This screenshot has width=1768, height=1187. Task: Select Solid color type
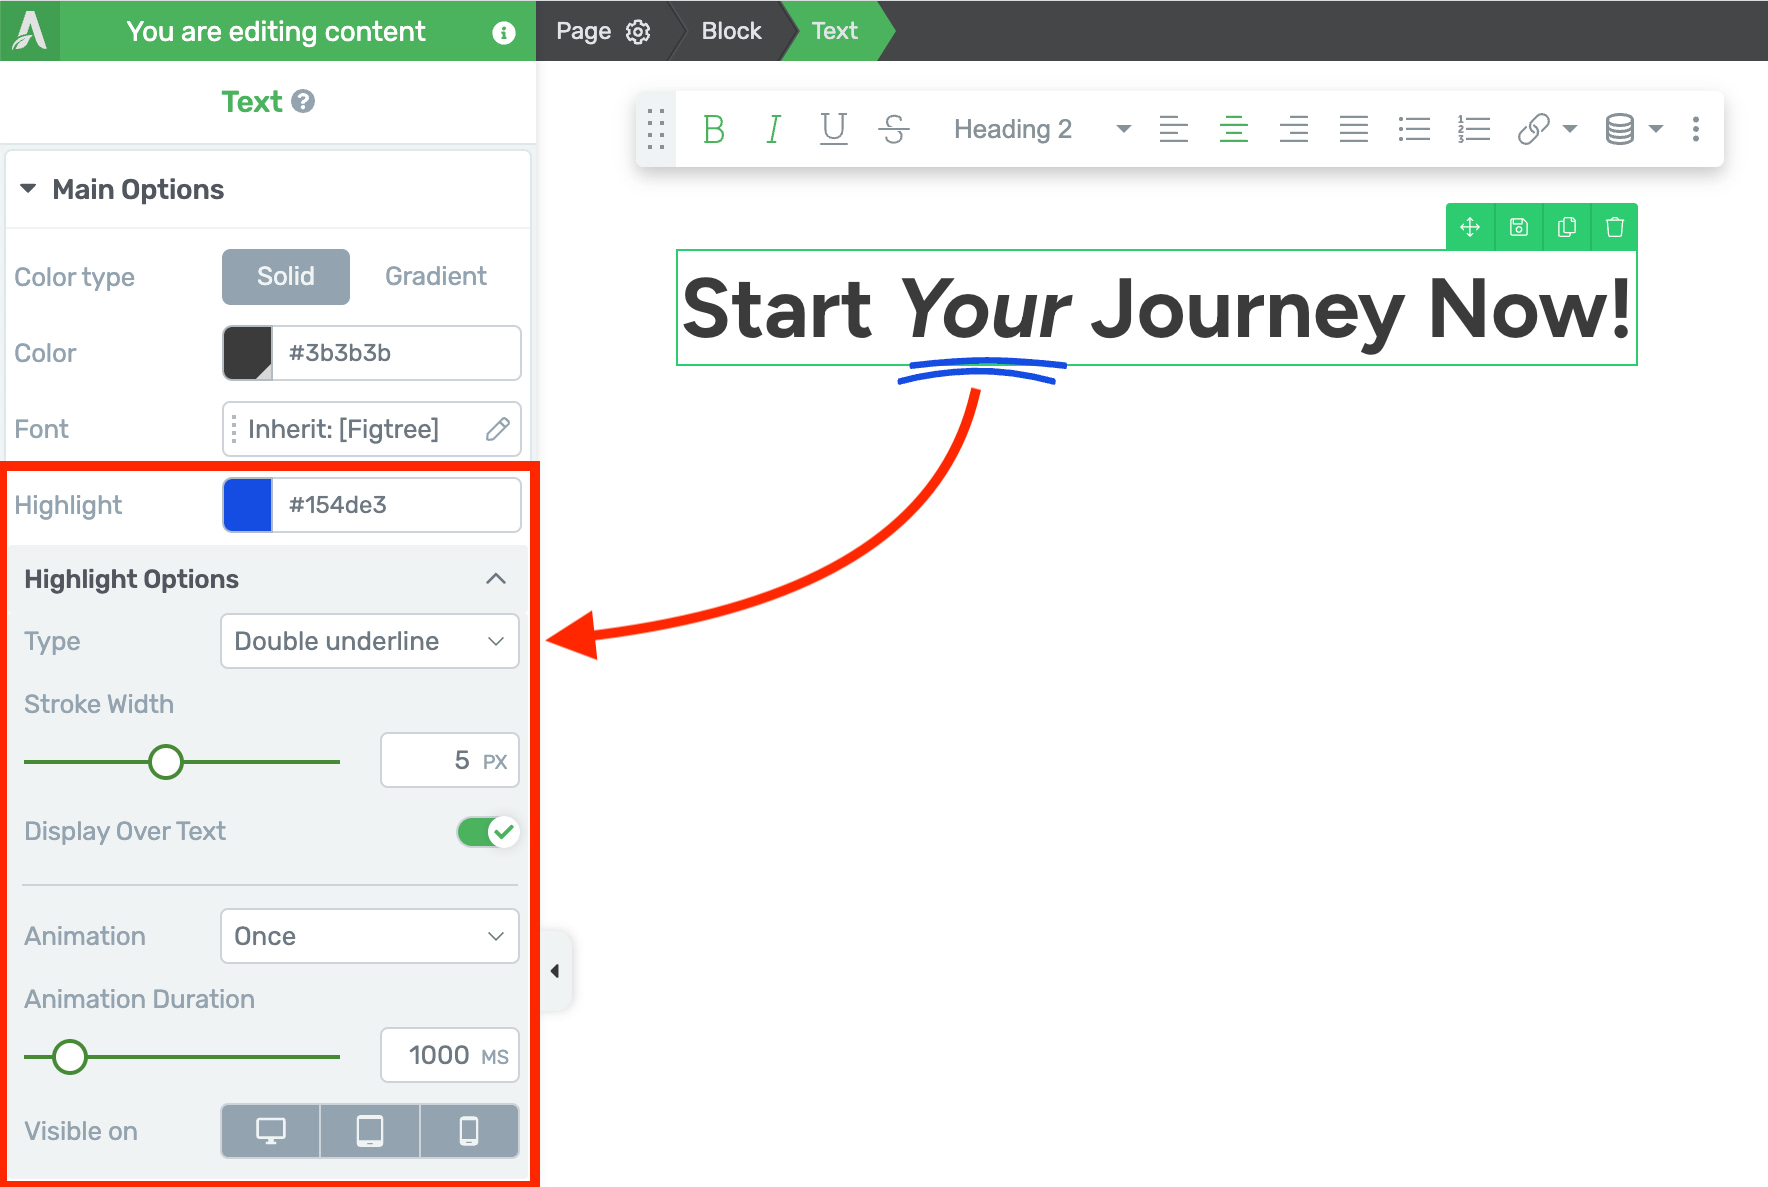tap(285, 276)
